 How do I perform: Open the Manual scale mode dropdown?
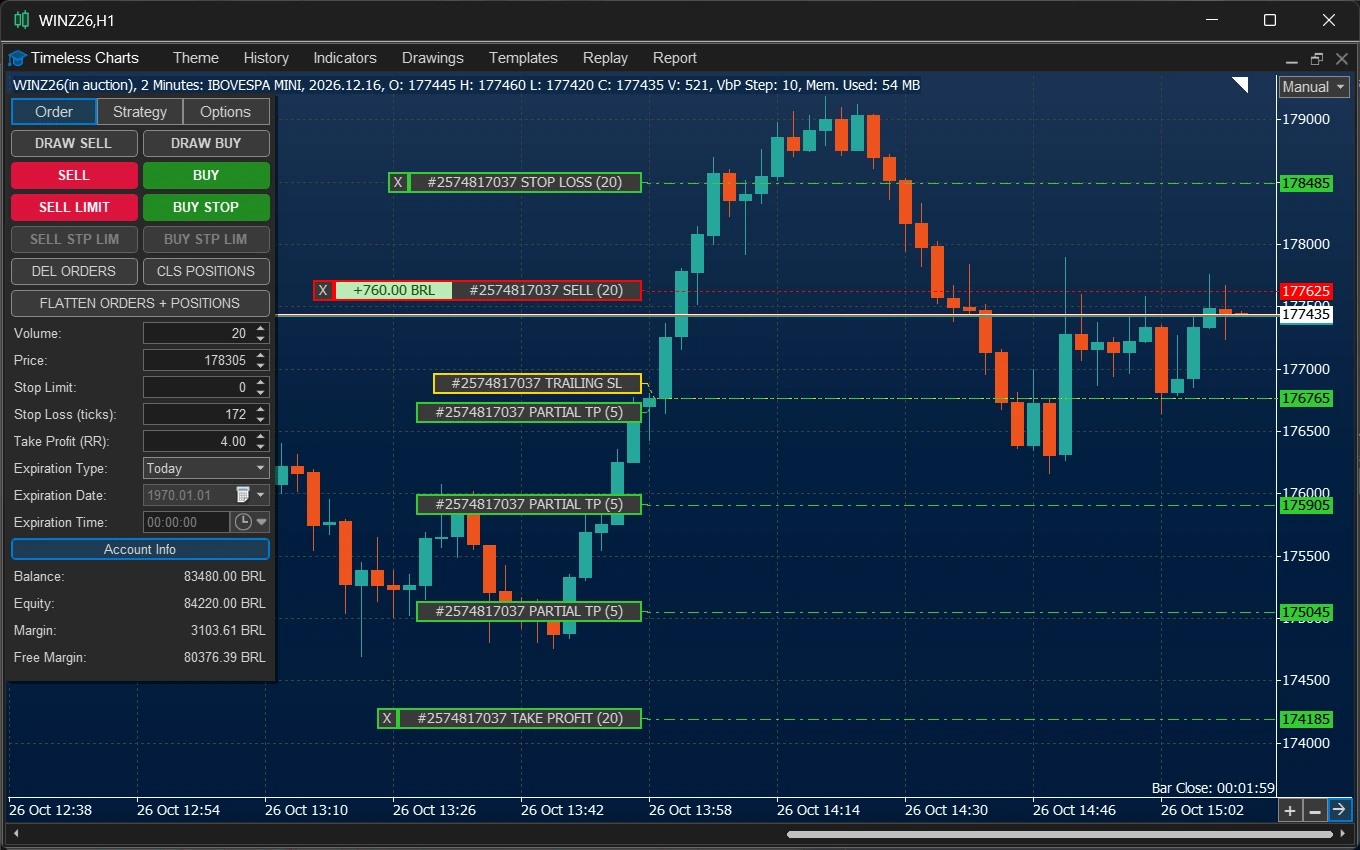1314,87
